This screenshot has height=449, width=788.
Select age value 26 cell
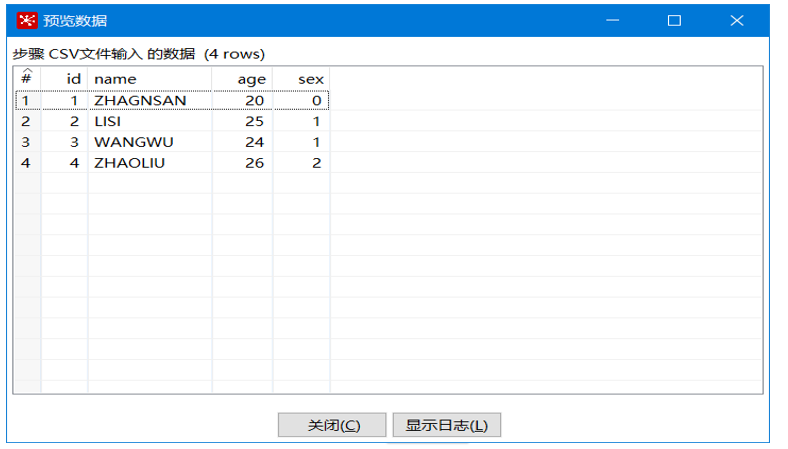[243, 163]
